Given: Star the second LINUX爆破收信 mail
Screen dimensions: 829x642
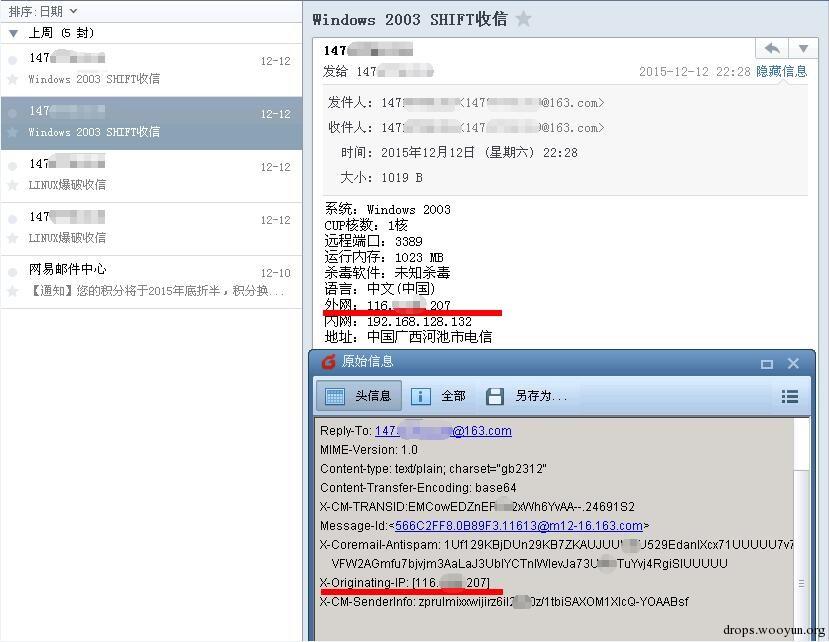Looking at the screenshot, I should [13, 238].
